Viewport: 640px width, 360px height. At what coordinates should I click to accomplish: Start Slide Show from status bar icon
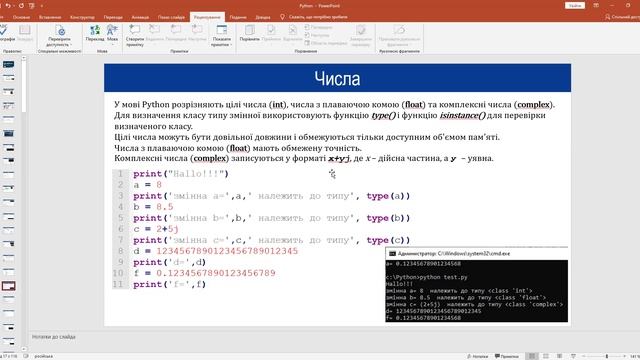(573, 356)
